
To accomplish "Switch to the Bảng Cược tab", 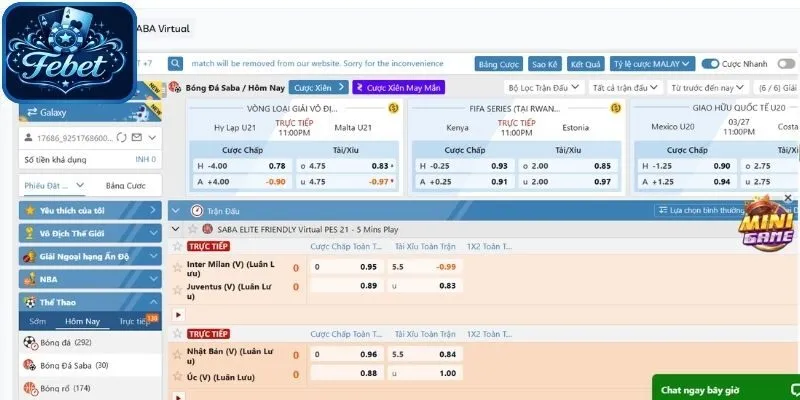I will pos(125,185).
